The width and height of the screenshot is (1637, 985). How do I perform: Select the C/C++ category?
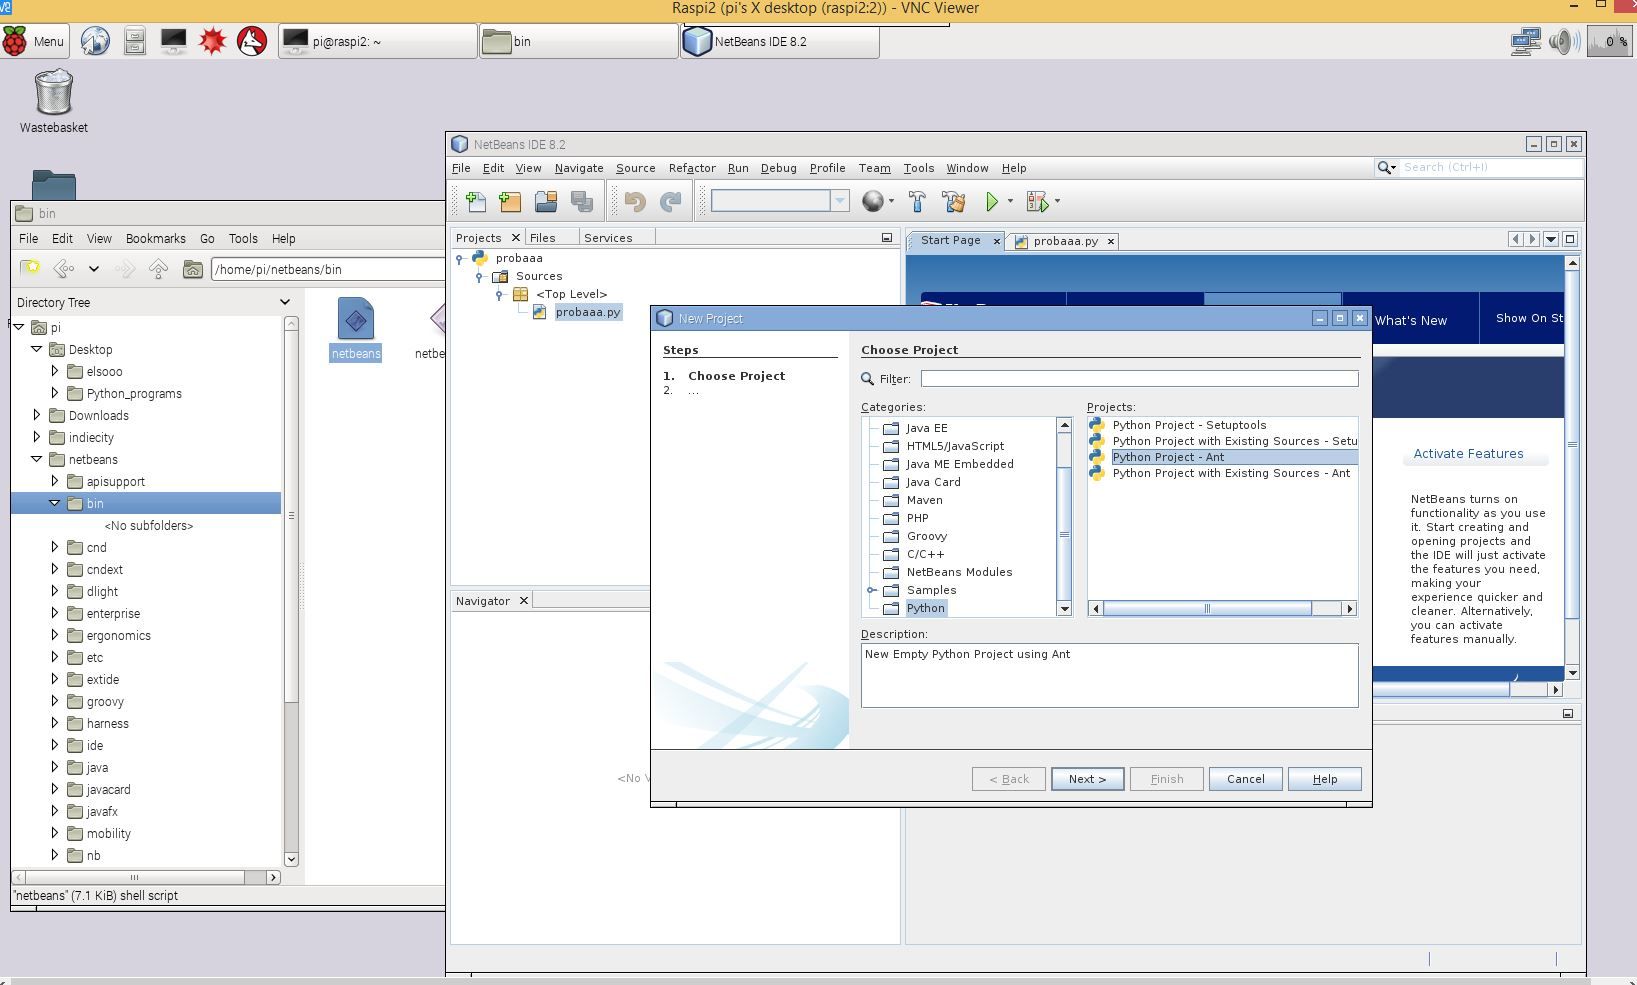[925, 554]
